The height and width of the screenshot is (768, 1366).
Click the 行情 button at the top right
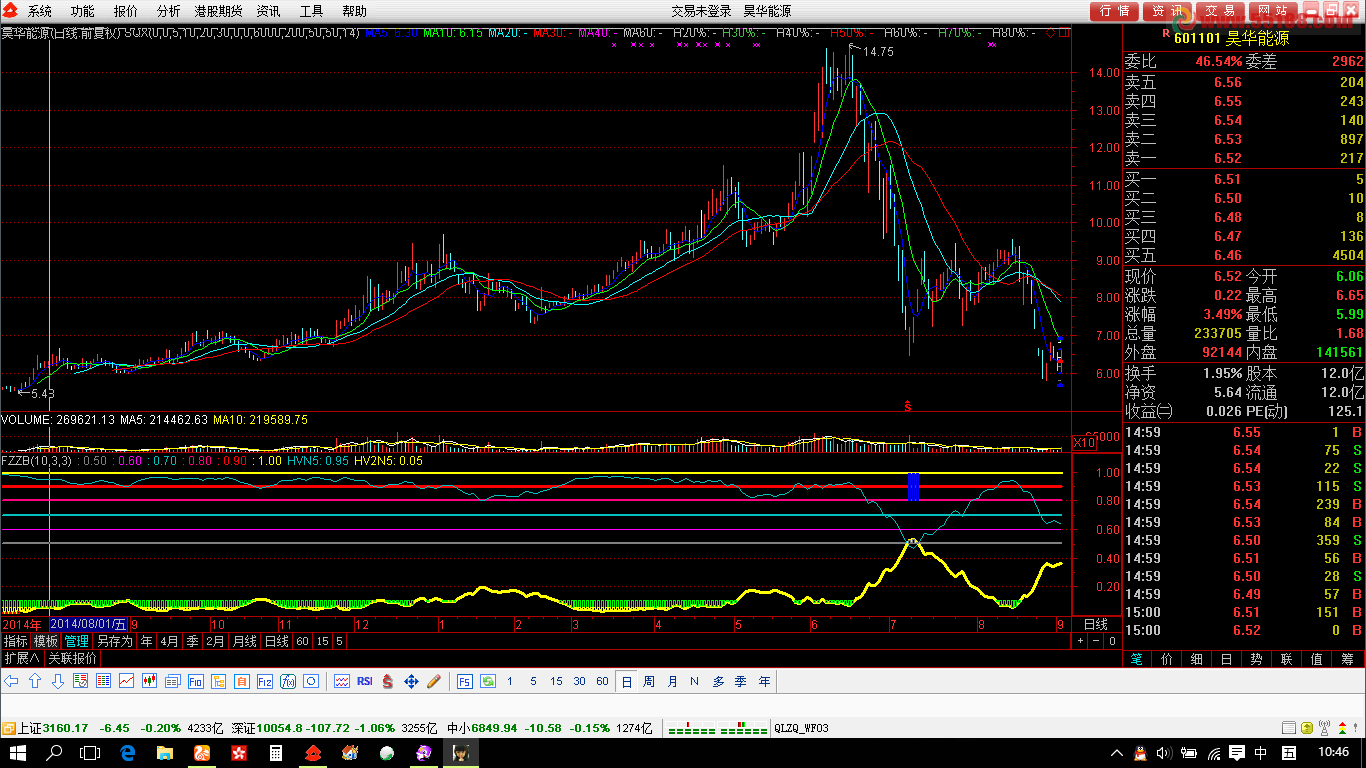(1114, 11)
